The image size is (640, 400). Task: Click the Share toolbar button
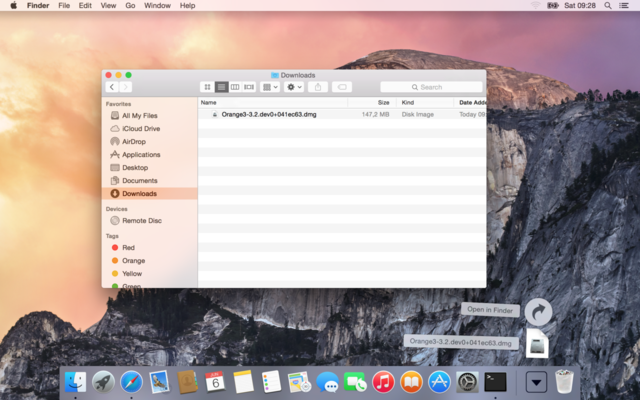[x=318, y=87]
